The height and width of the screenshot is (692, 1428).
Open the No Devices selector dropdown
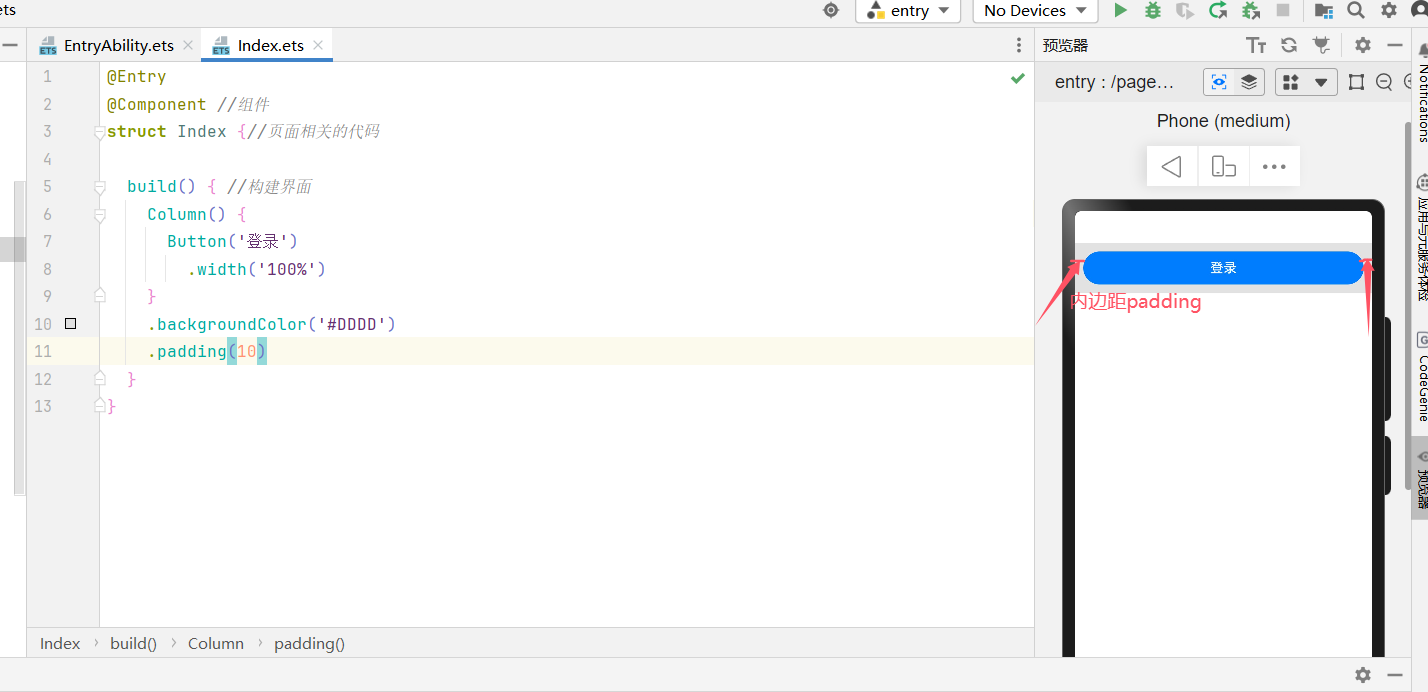1035,10
